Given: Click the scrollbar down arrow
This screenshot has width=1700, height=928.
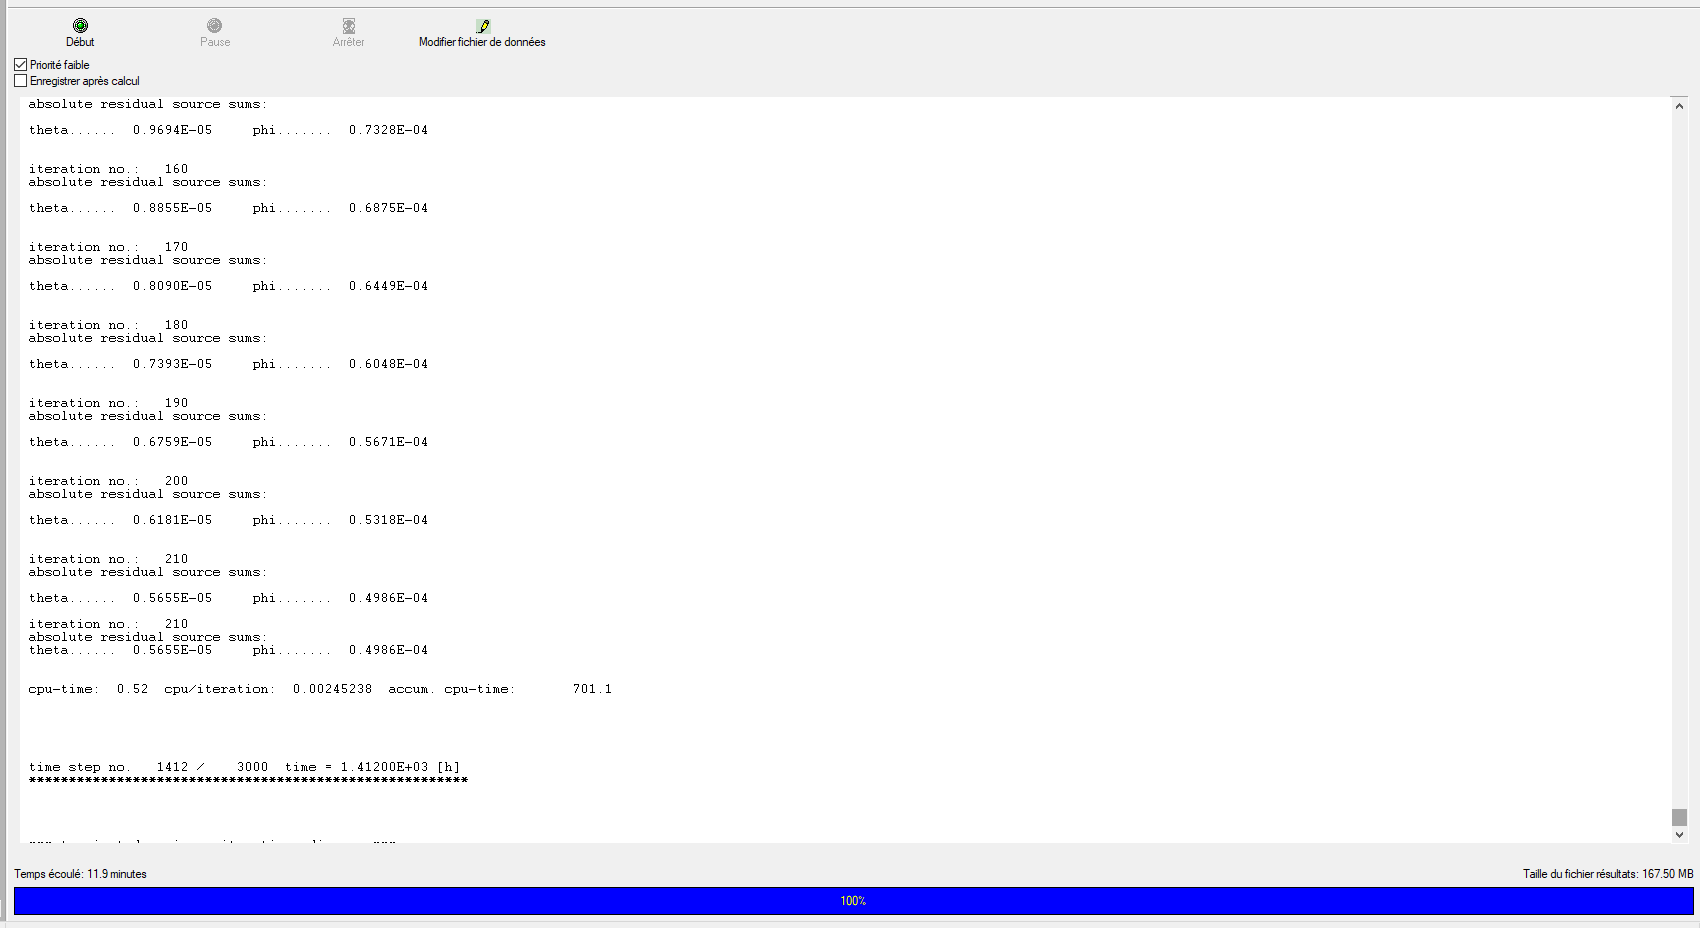Looking at the screenshot, I should click(1678, 835).
